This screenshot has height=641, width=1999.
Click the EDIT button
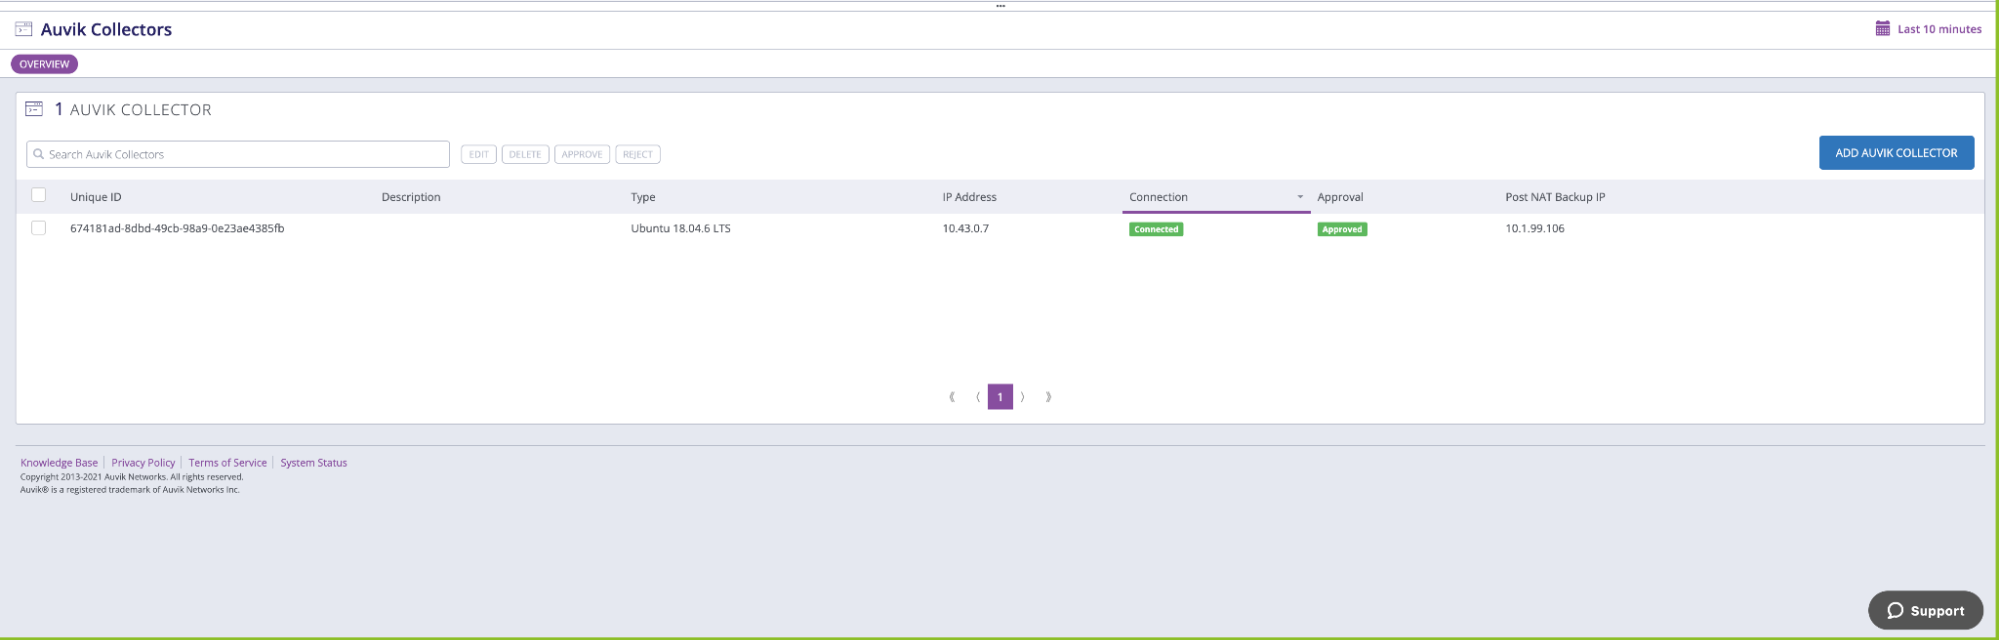(x=479, y=154)
